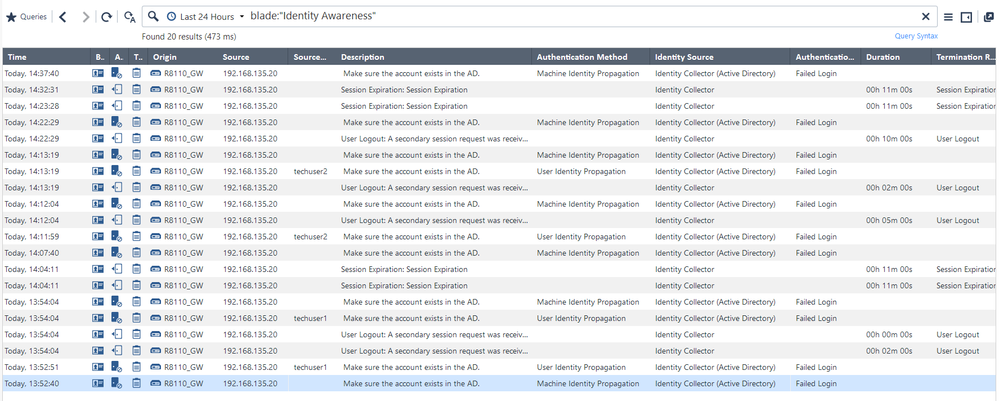Screen dimensions: 999x401
Task: Open the Queries favorites menu
Action: point(27,17)
